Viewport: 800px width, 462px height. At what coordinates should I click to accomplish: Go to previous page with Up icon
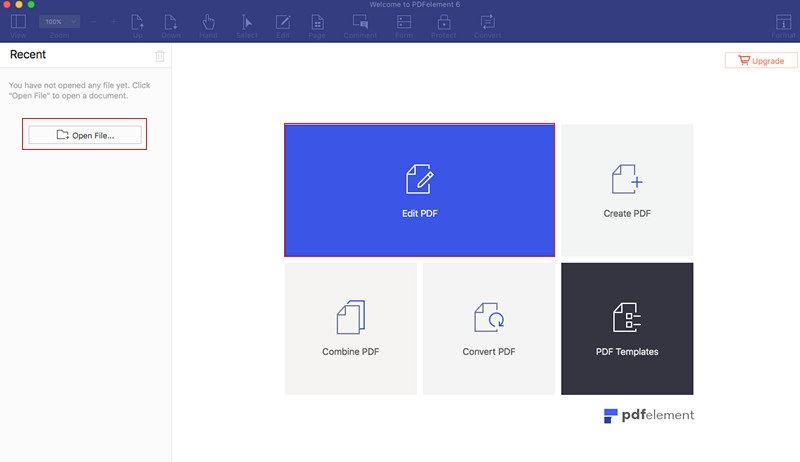pos(137,22)
